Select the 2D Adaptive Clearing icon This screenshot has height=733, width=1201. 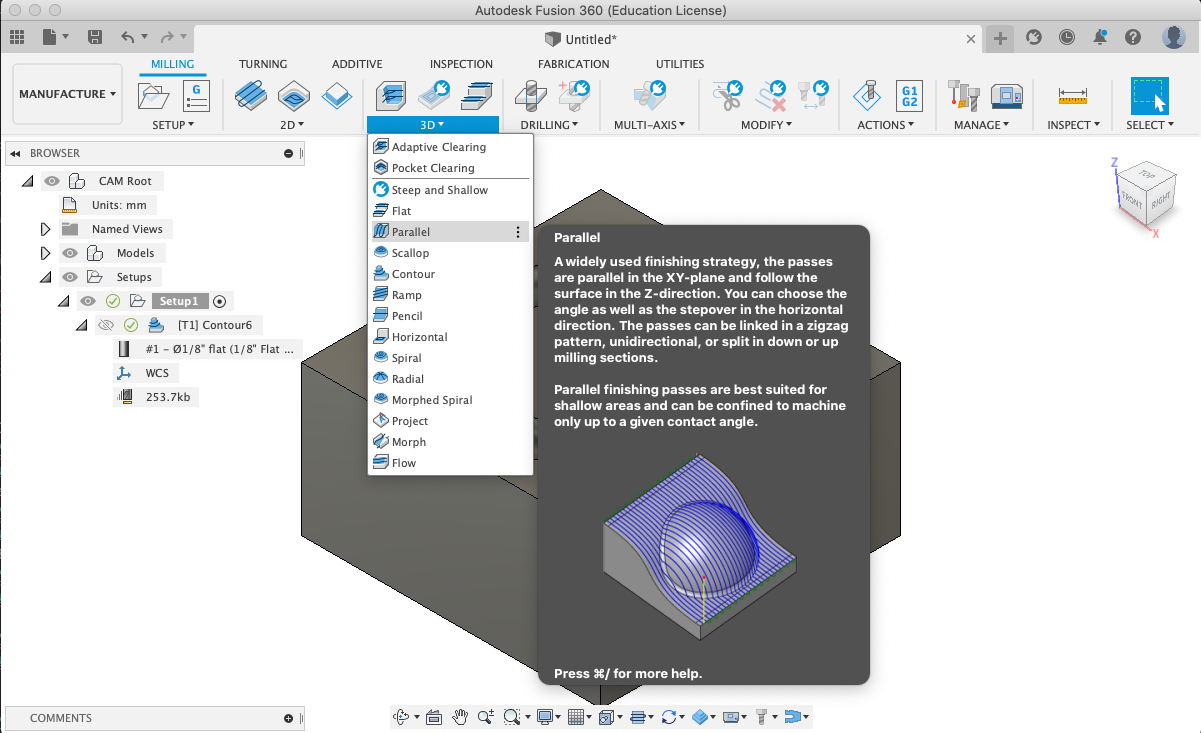pyautogui.click(x=250, y=96)
